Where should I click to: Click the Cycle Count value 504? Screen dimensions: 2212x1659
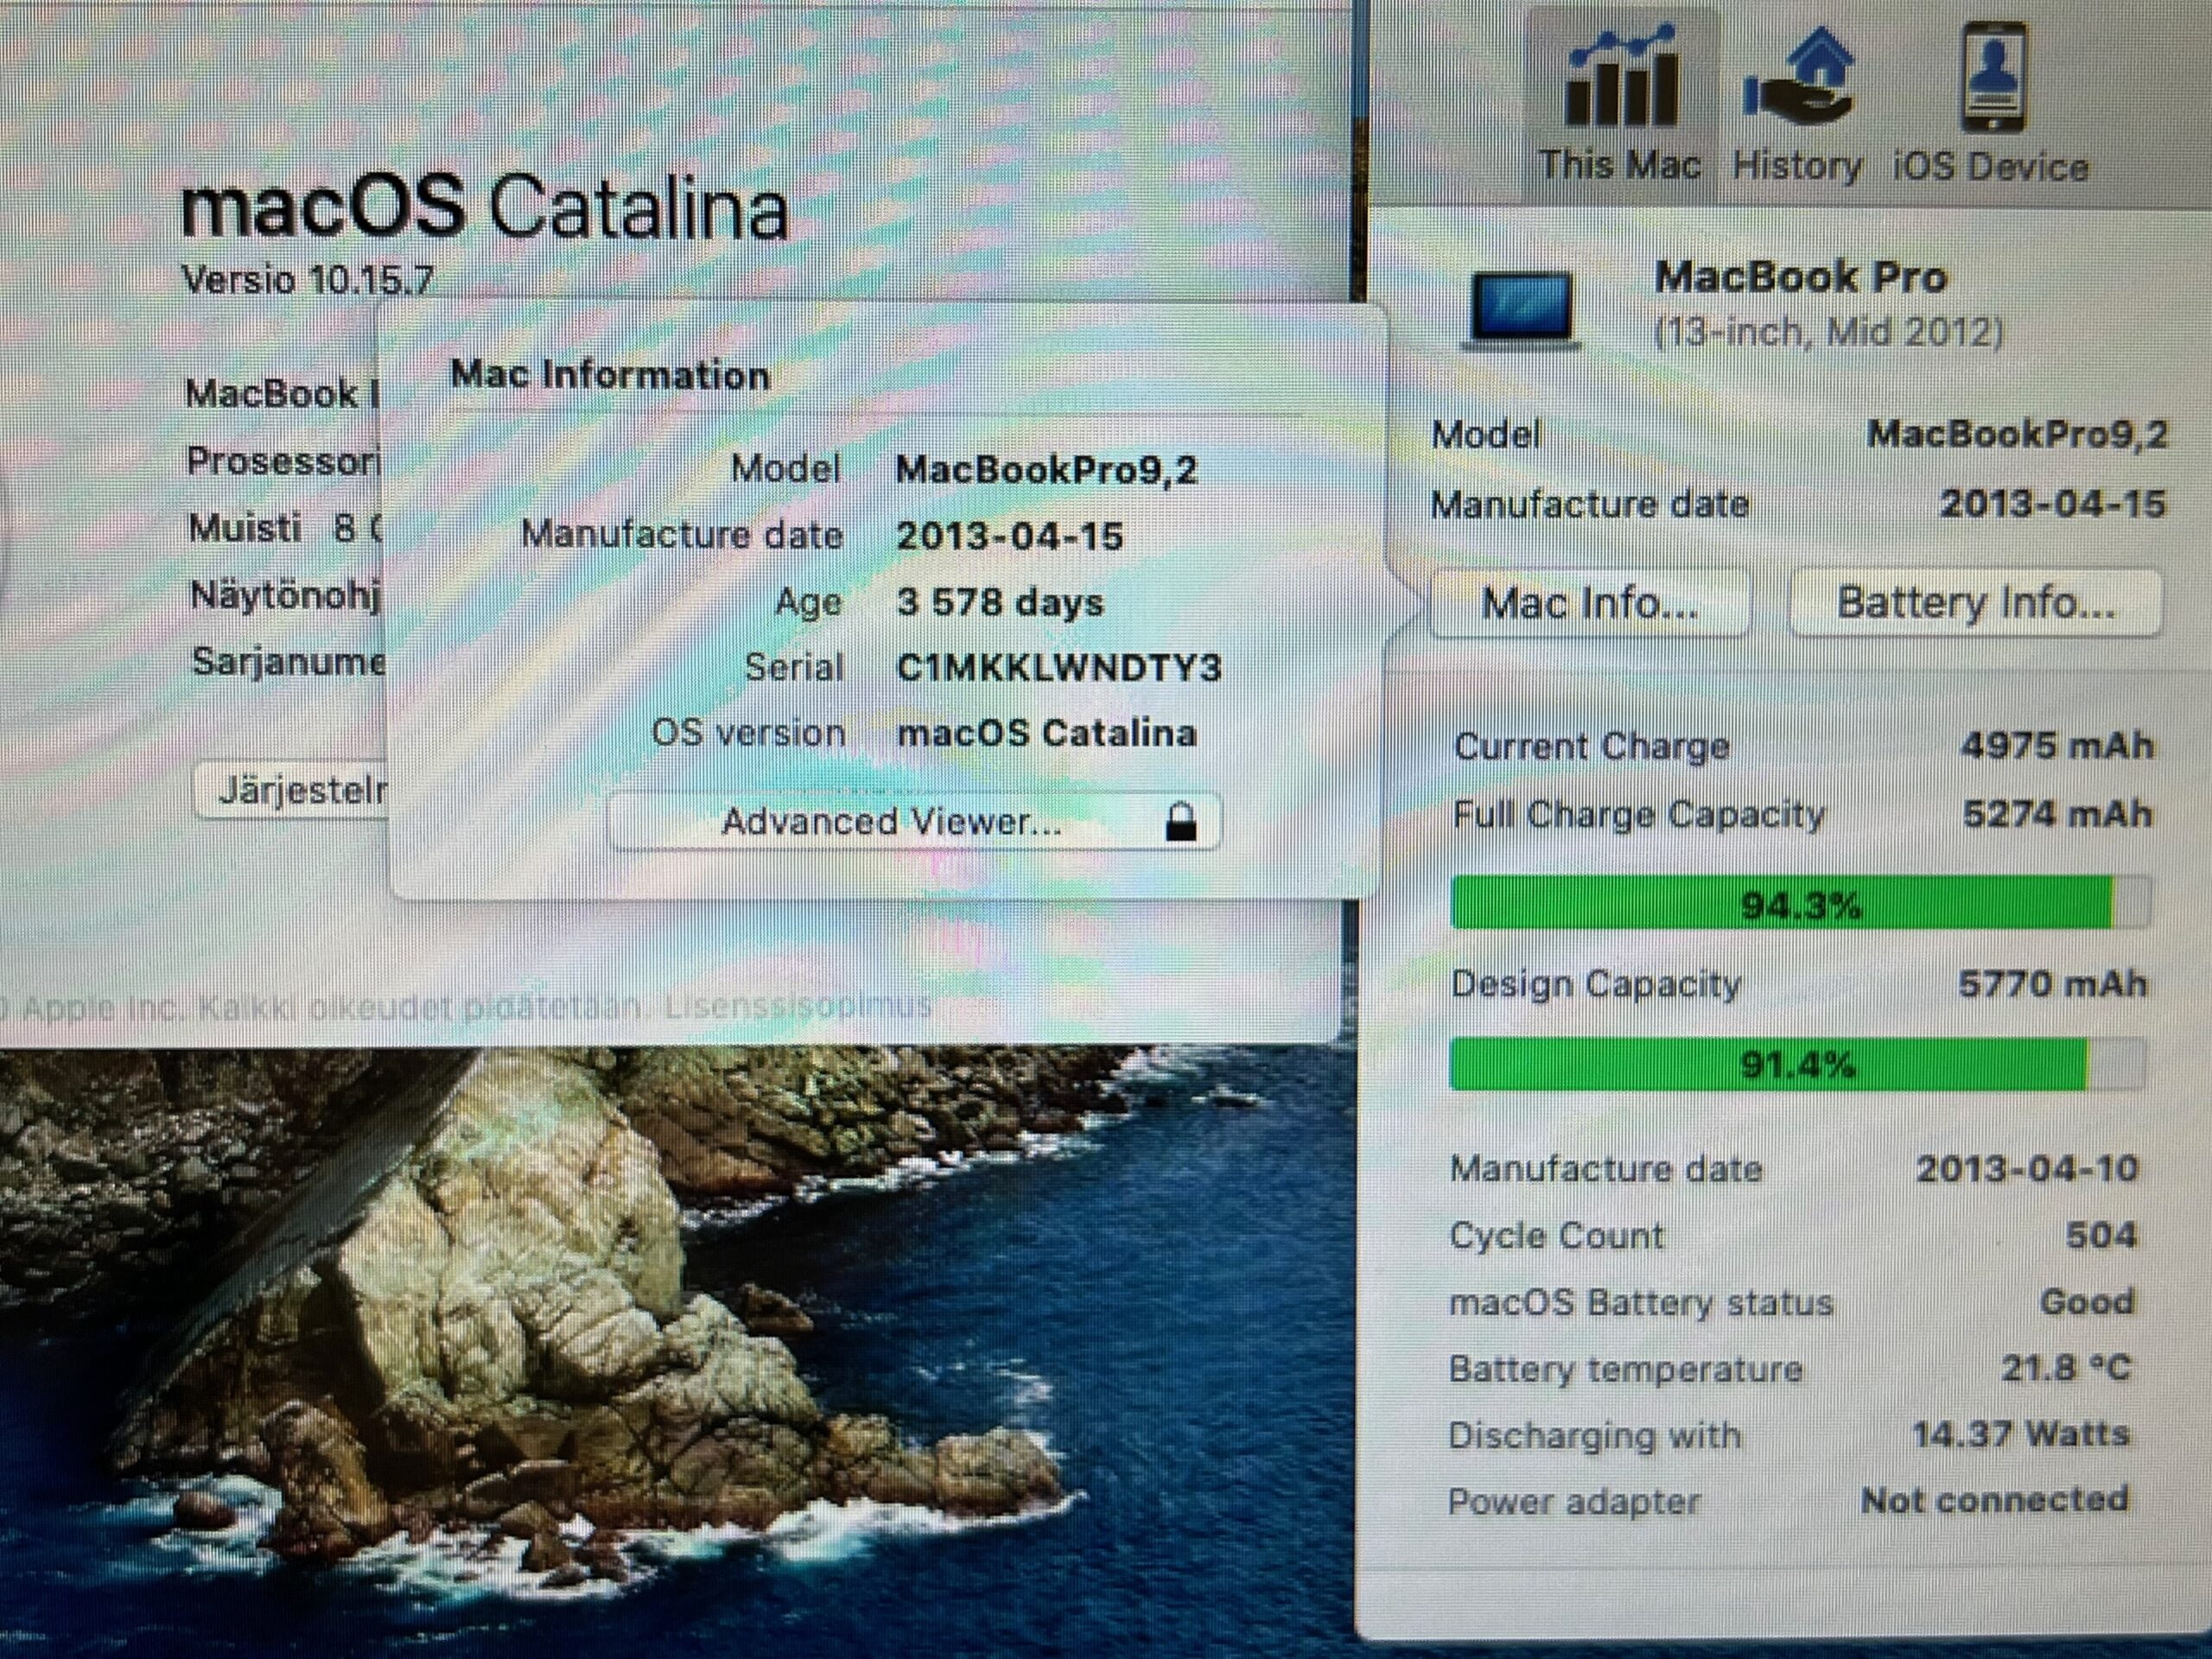[x=2101, y=1236]
